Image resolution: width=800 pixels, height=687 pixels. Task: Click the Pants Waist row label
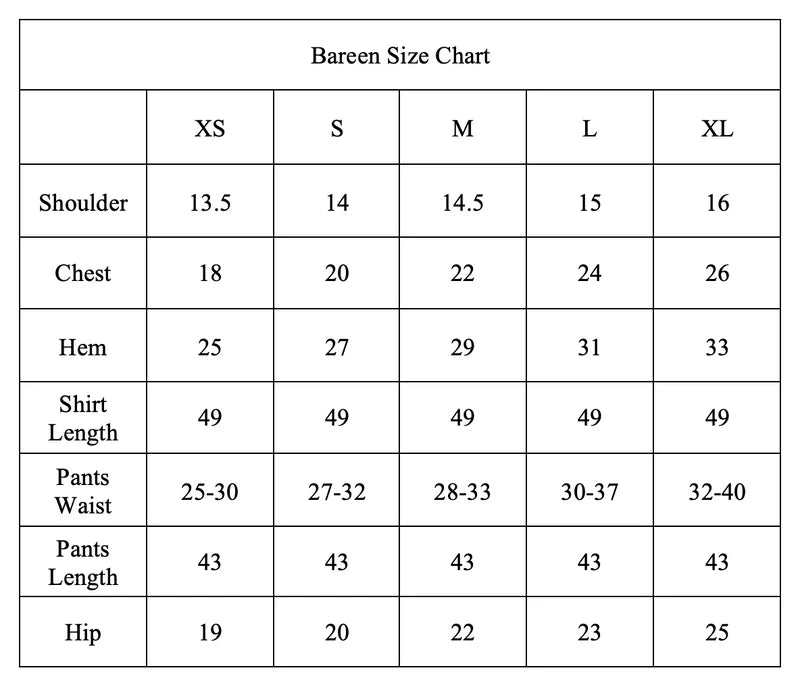[x=83, y=491]
